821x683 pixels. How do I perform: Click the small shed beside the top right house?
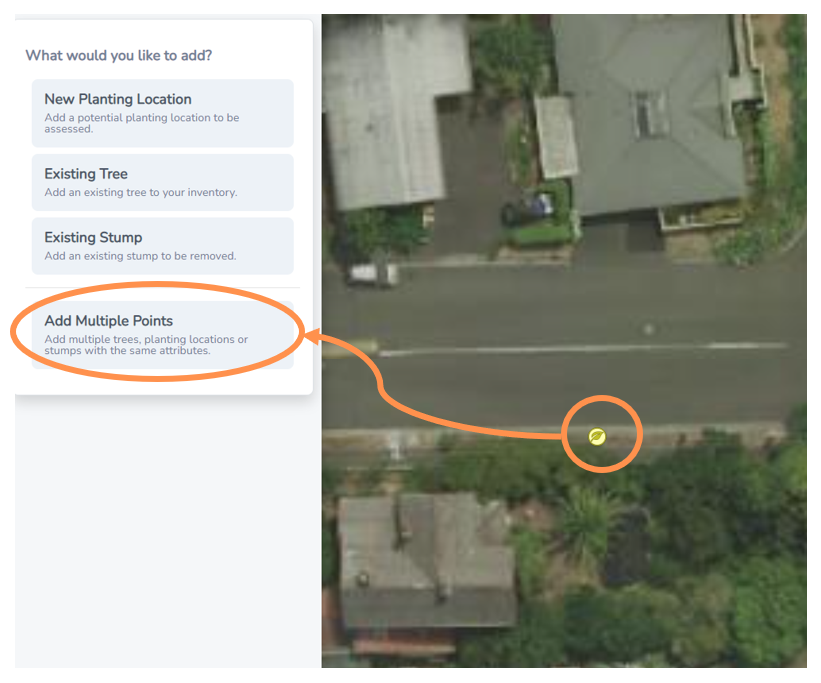(557, 137)
